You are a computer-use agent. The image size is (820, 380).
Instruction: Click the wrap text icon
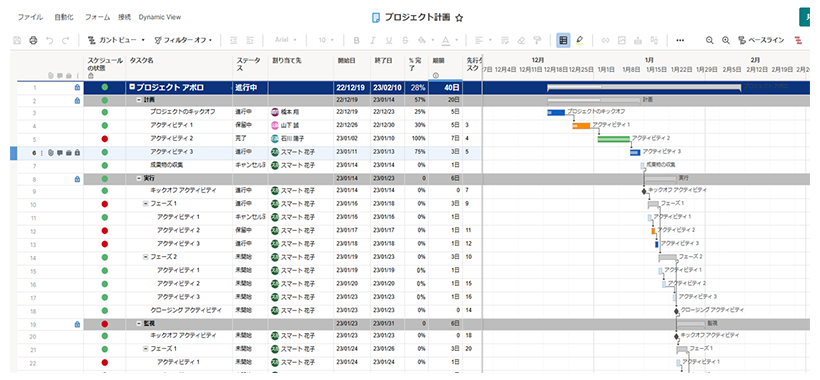click(505, 40)
